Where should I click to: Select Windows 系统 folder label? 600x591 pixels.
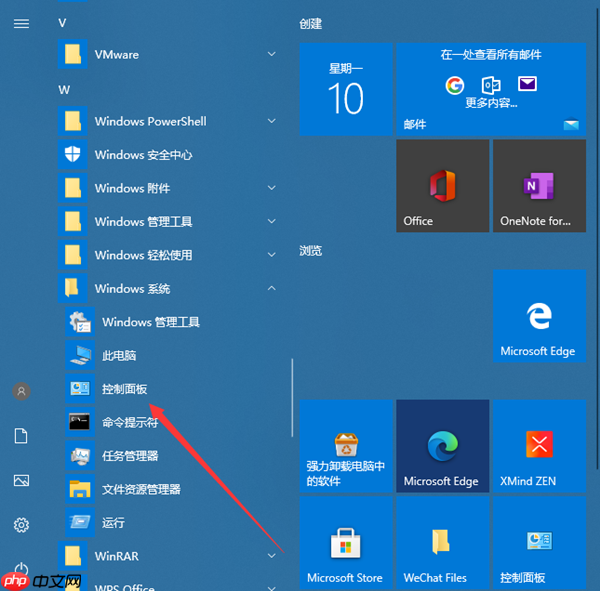[x=132, y=289]
